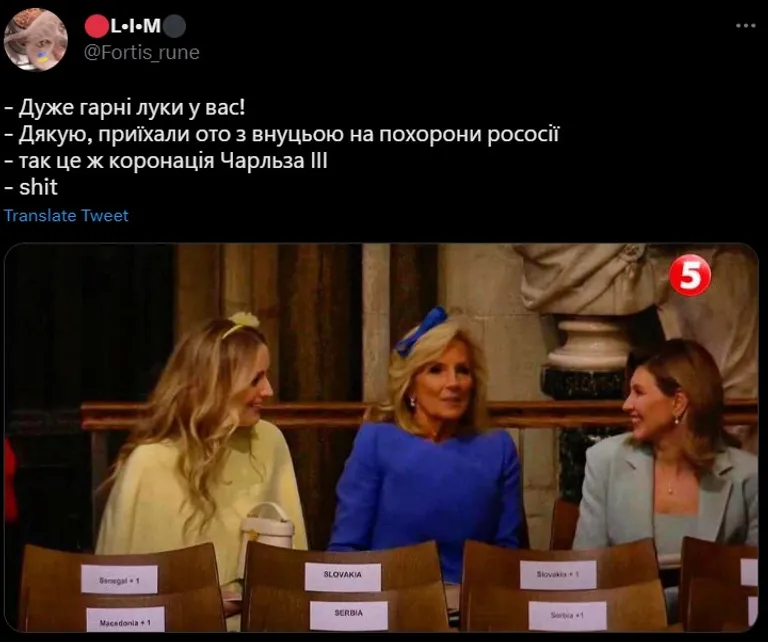
Task: Open the three-dots more options menu
Action: pos(745,26)
